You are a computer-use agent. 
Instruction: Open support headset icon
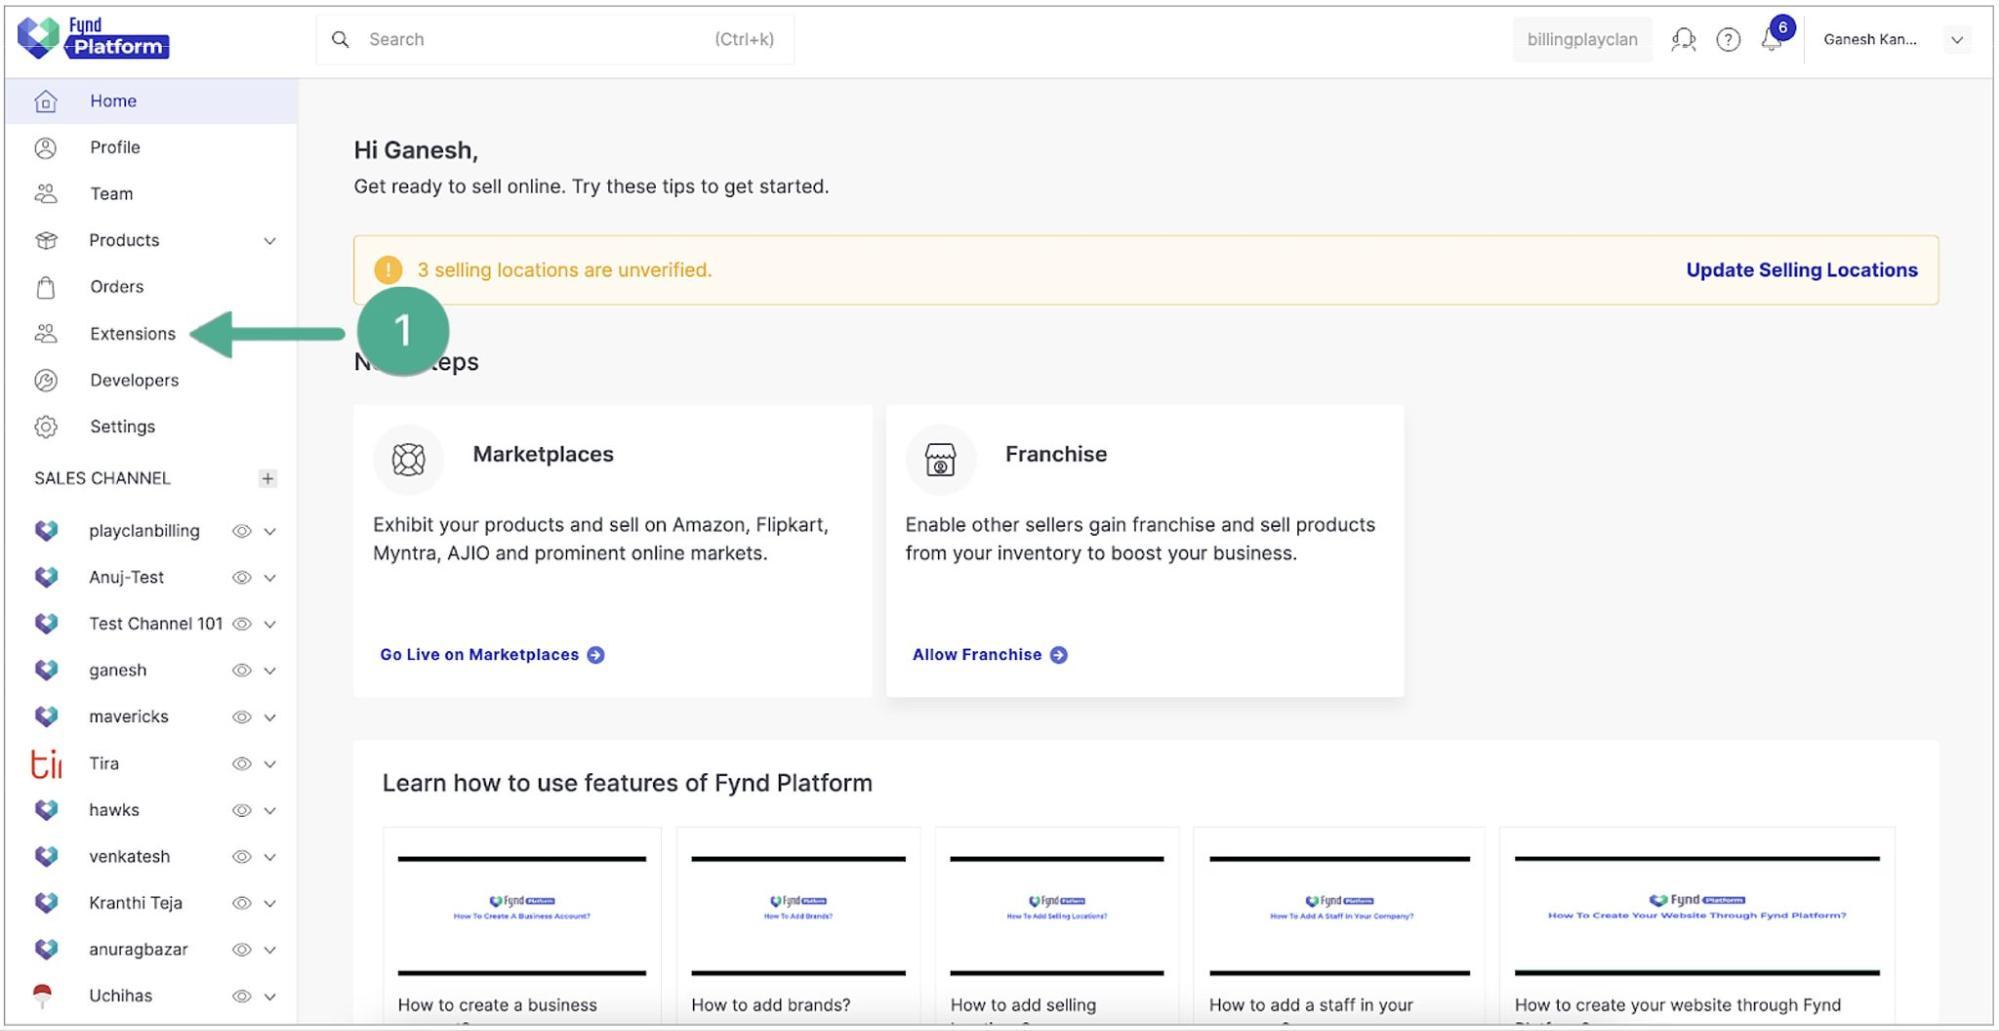[x=1683, y=39]
